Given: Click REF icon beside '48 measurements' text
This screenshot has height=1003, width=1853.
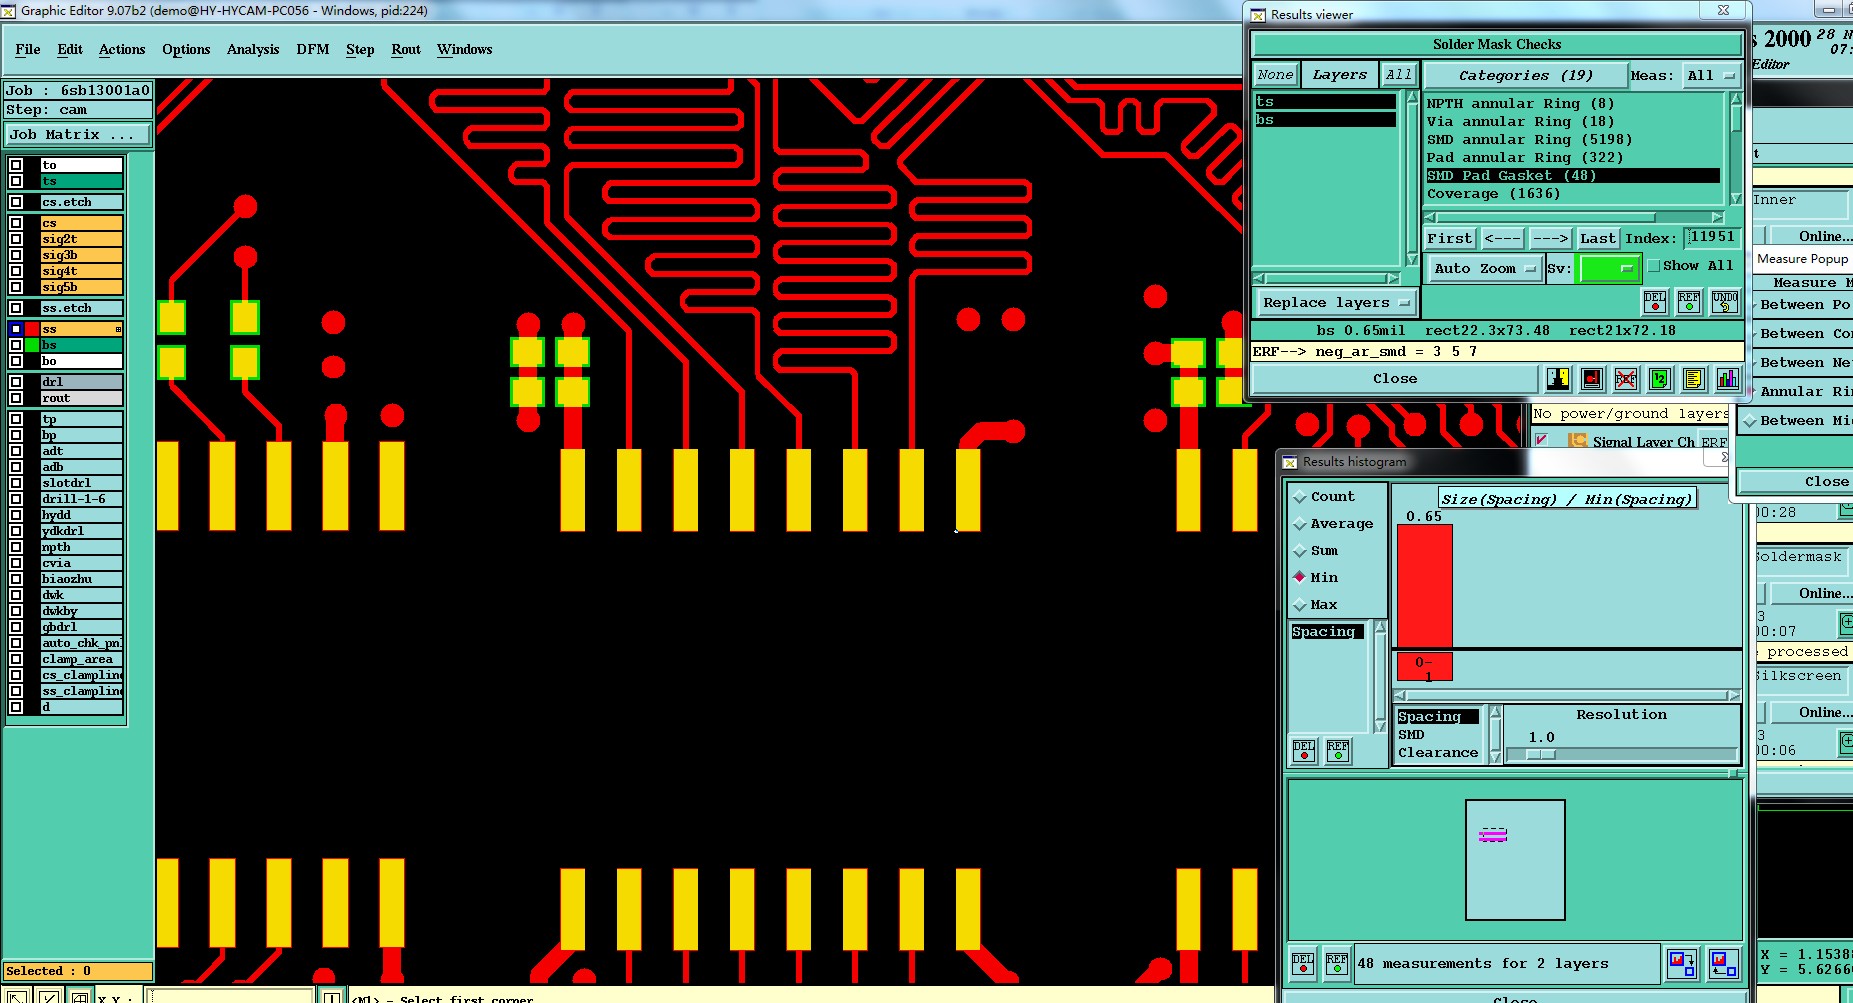Looking at the screenshot, I should click(x=1337, y=963).
